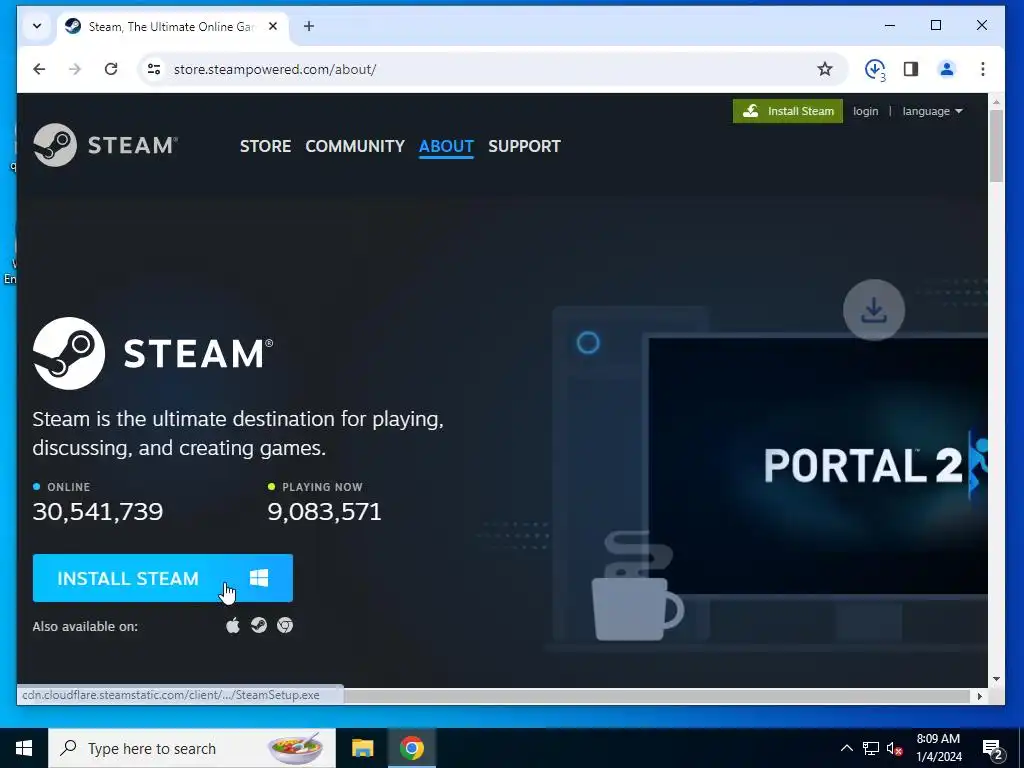The width and height of the screenshot is (1024, 768).
Task: Open the Chrome three-dot menu
Action: (982, 69)
